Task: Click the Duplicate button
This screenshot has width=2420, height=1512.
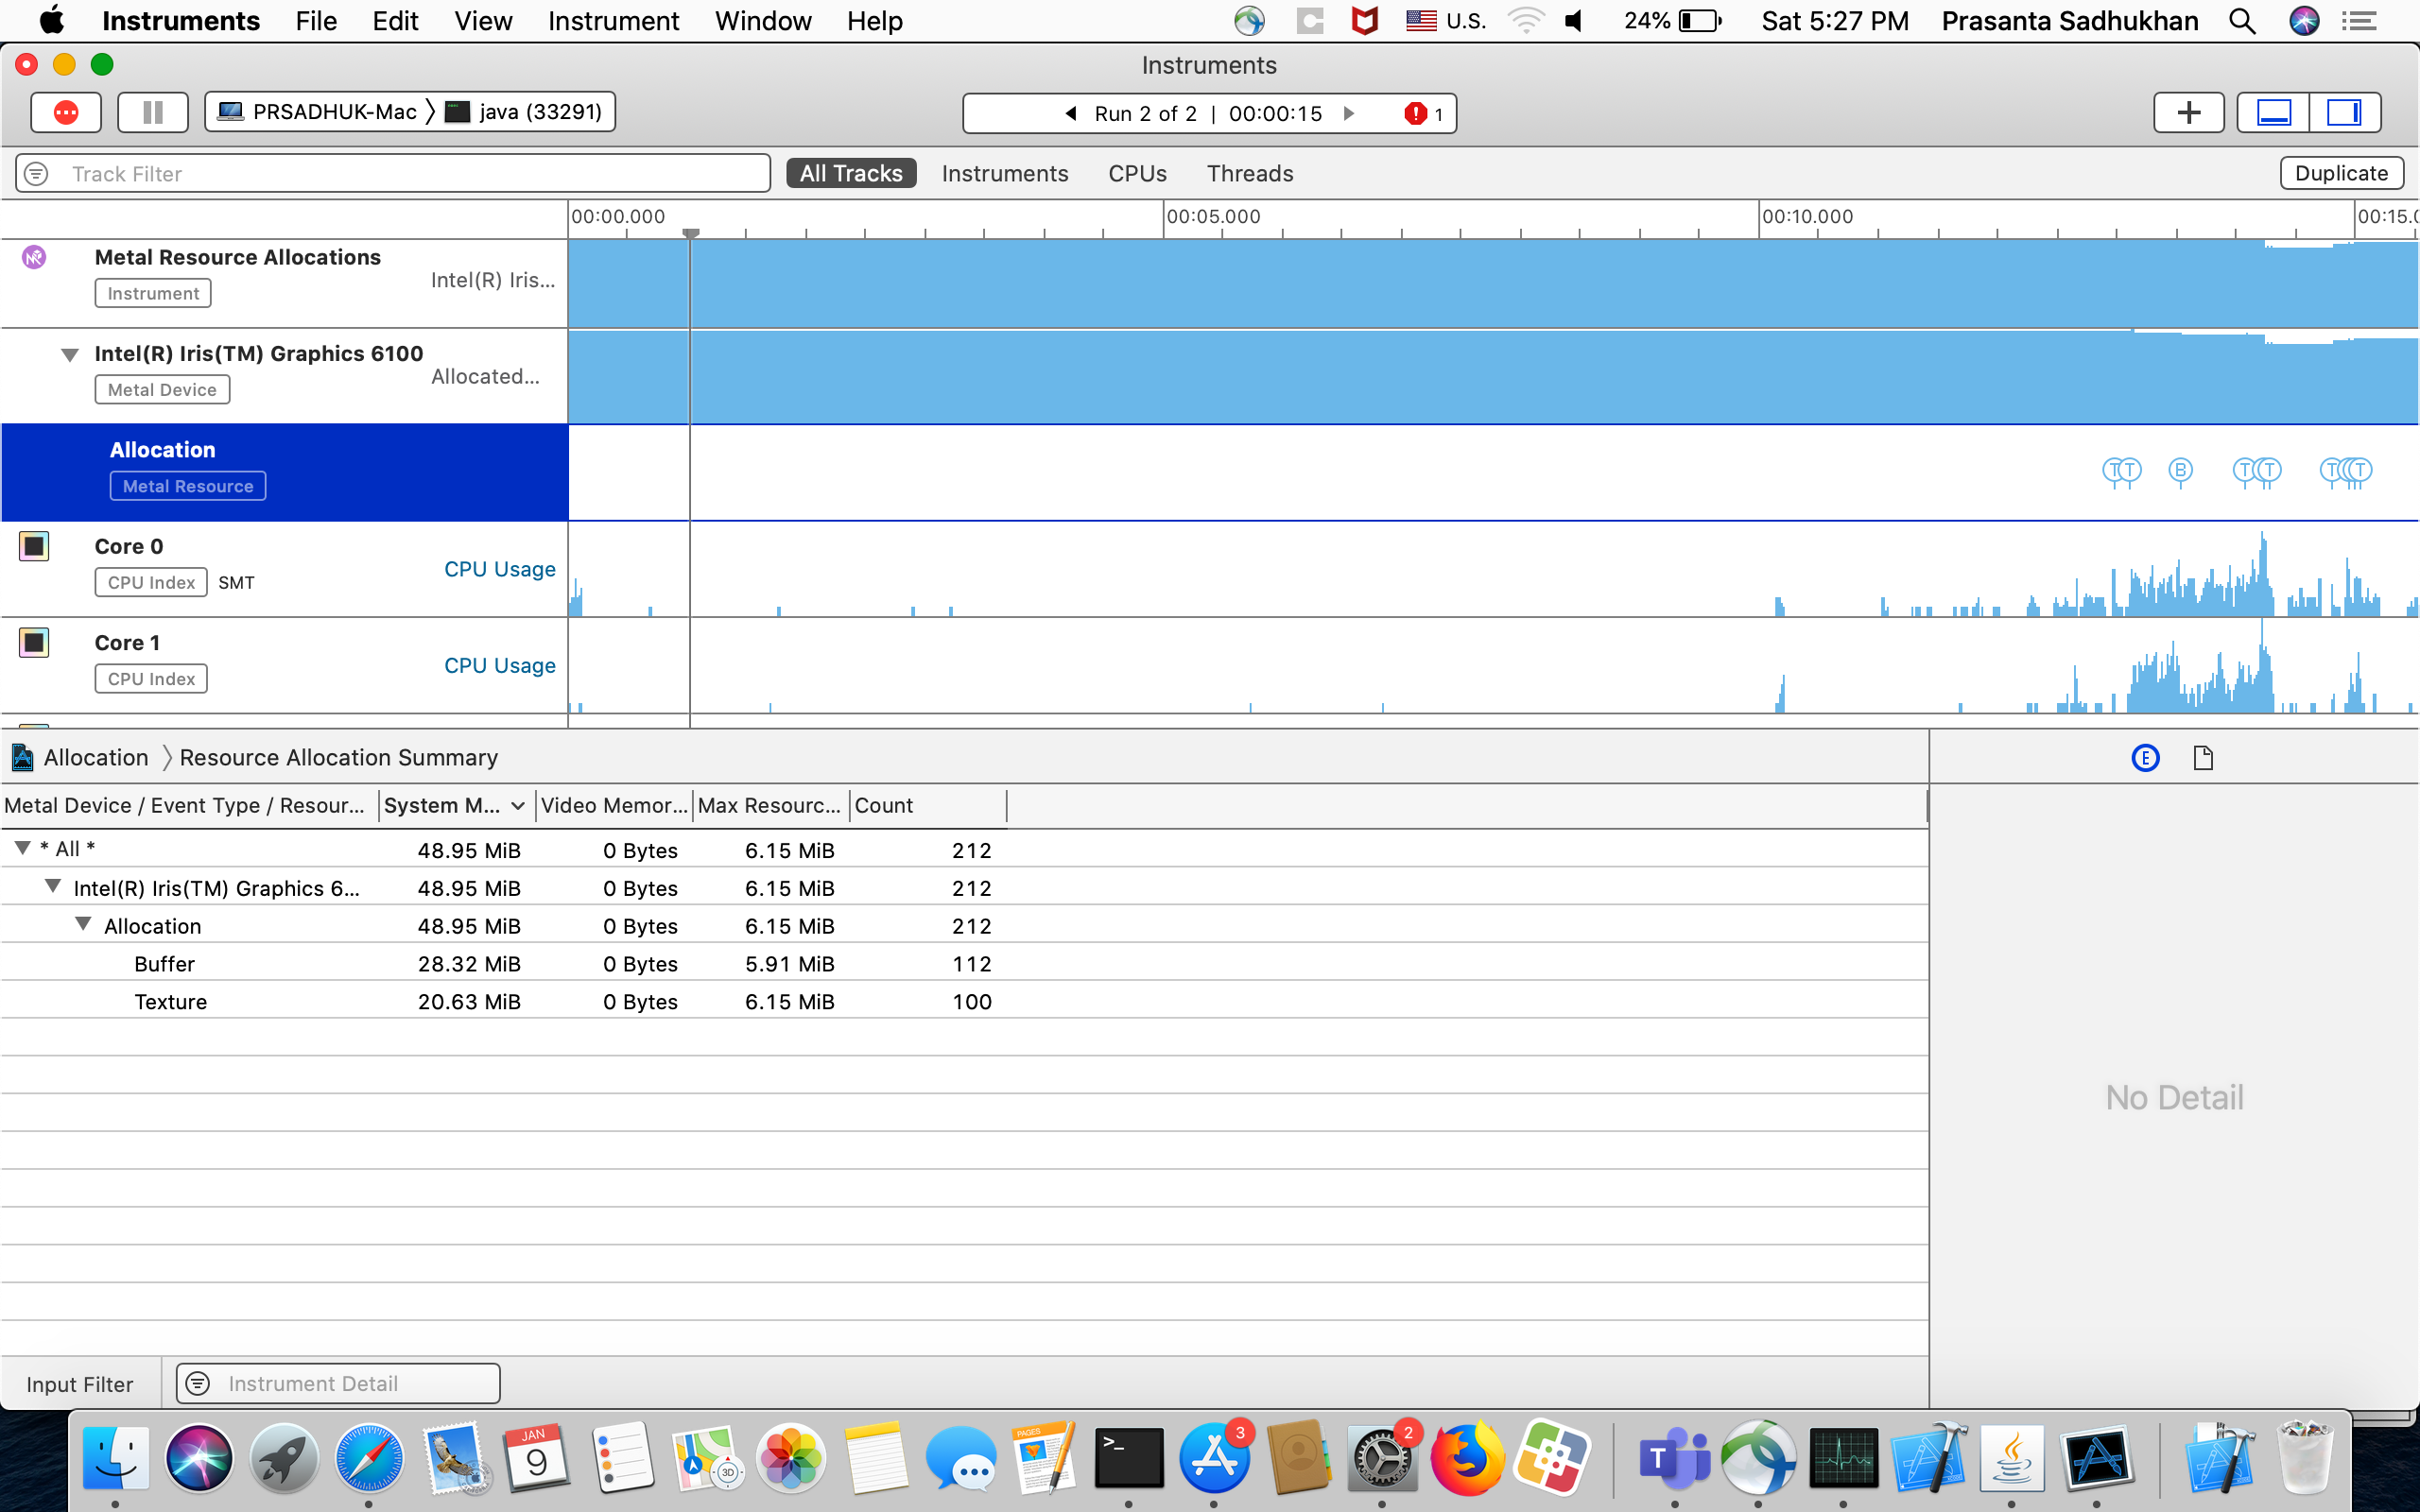Action: coord(2340,173)
